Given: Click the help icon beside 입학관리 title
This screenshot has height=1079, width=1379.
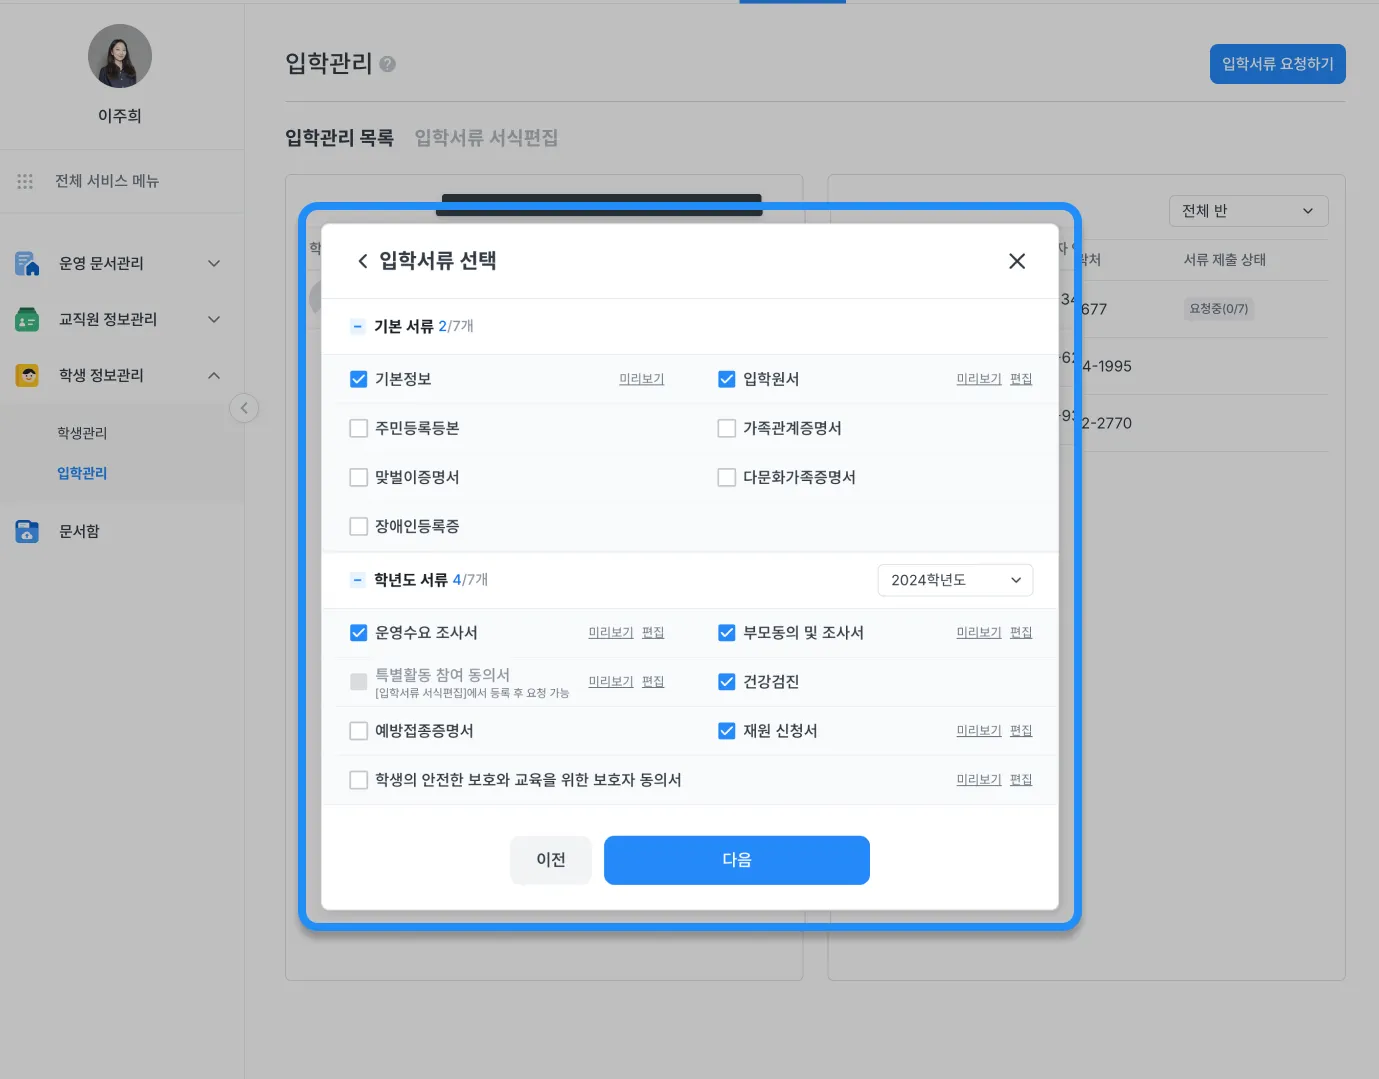Looking at the screenshot, I should tap(388, 64).
